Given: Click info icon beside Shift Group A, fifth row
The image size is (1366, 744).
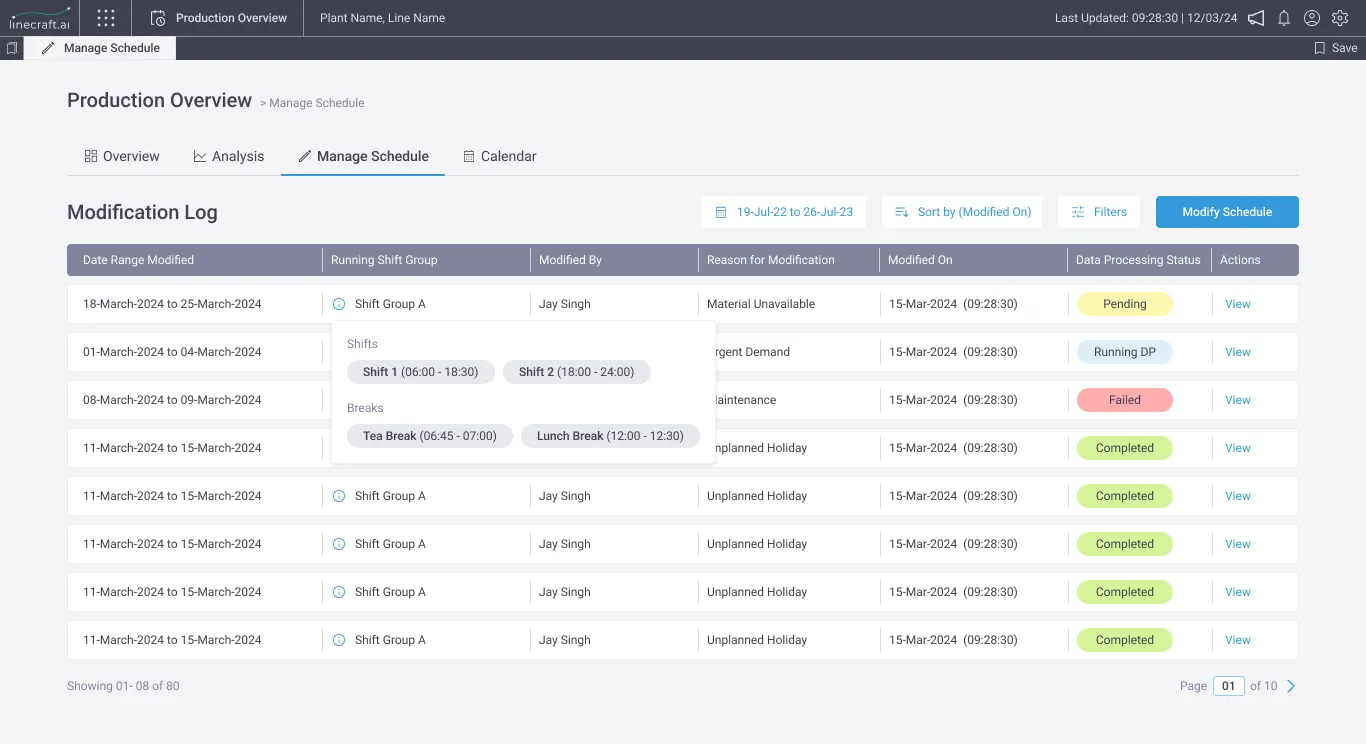Looking at the screenshot, I should [338, 496].
